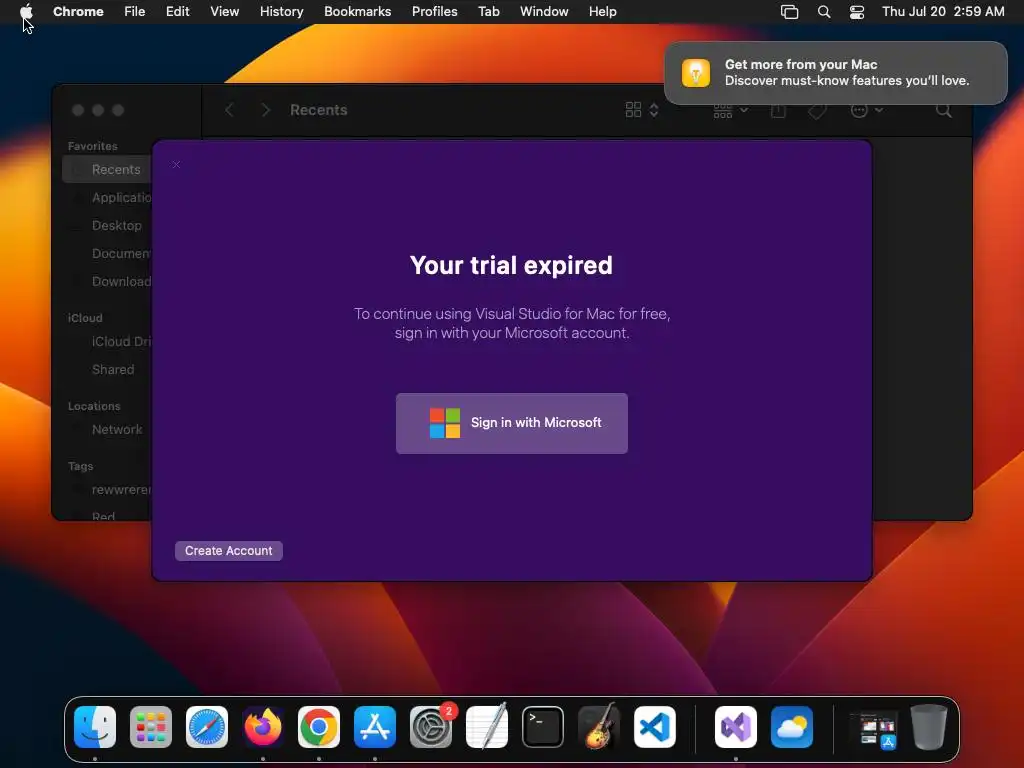The height and width of the screenshot is (768, 1024).
Task: Open Spotlight search in menu bar
Action: (824, 12)
